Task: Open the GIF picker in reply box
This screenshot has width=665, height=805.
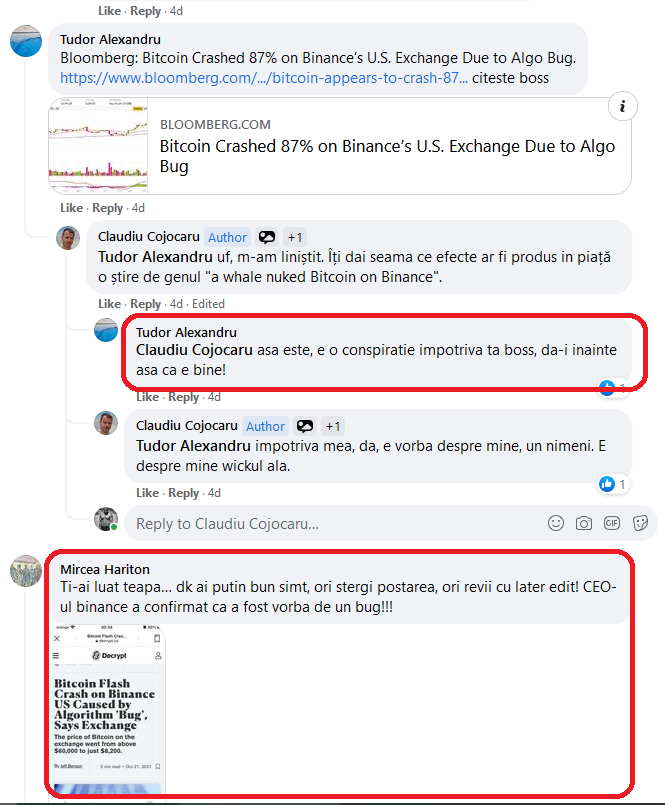Action: [612, 523]
